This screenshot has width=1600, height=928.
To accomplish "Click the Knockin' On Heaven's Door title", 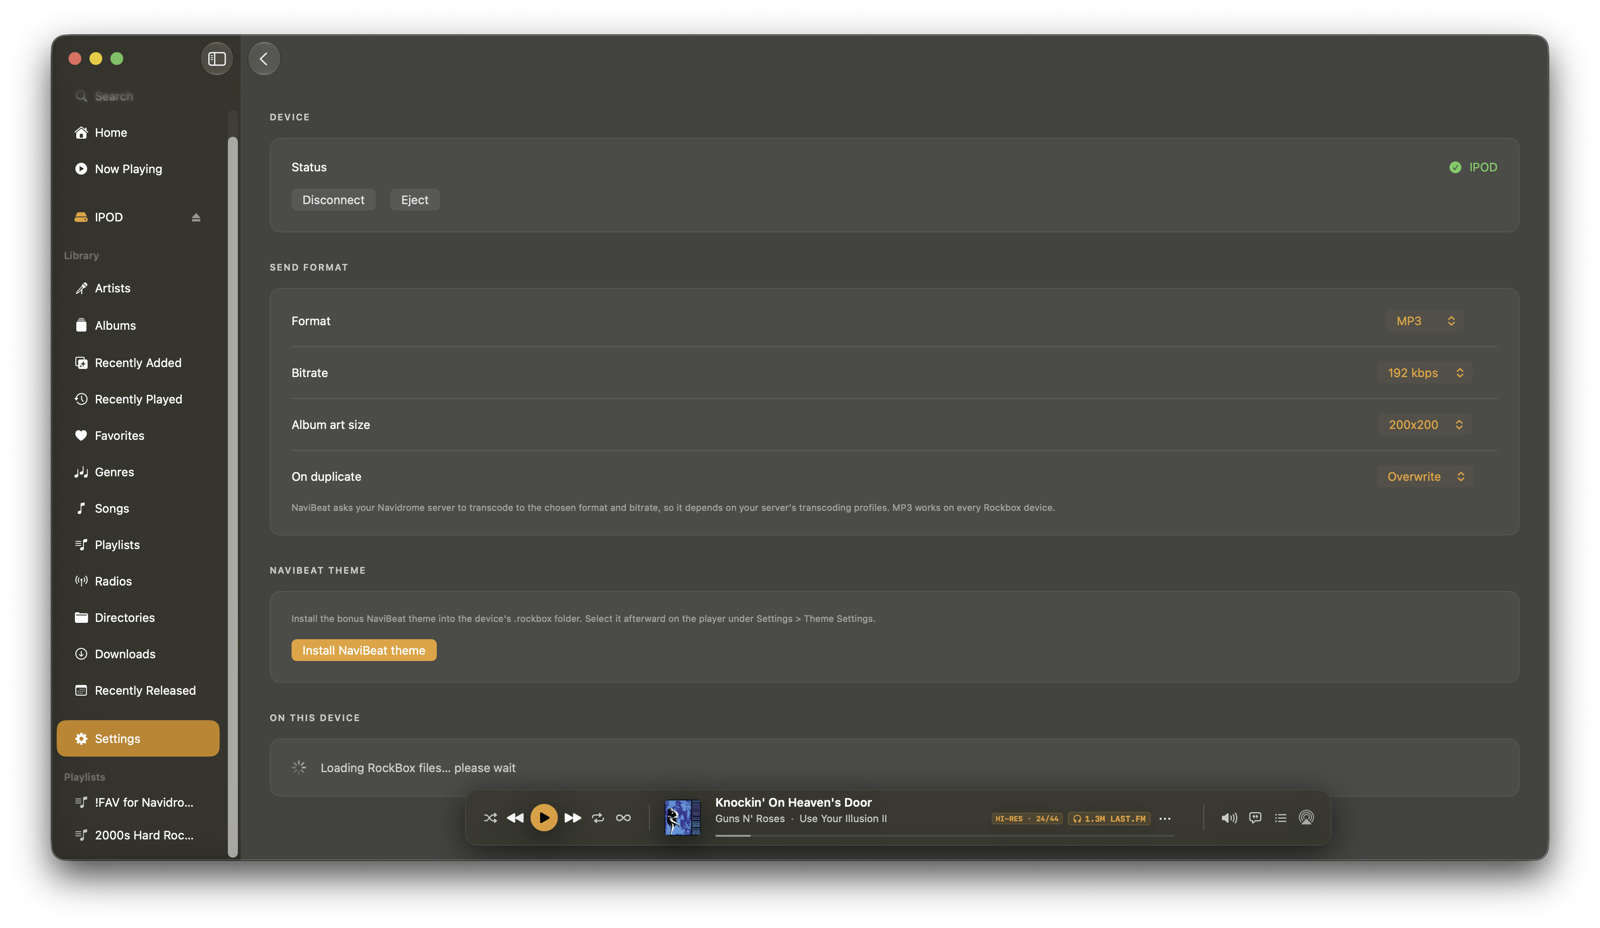I will pos(793,802).
